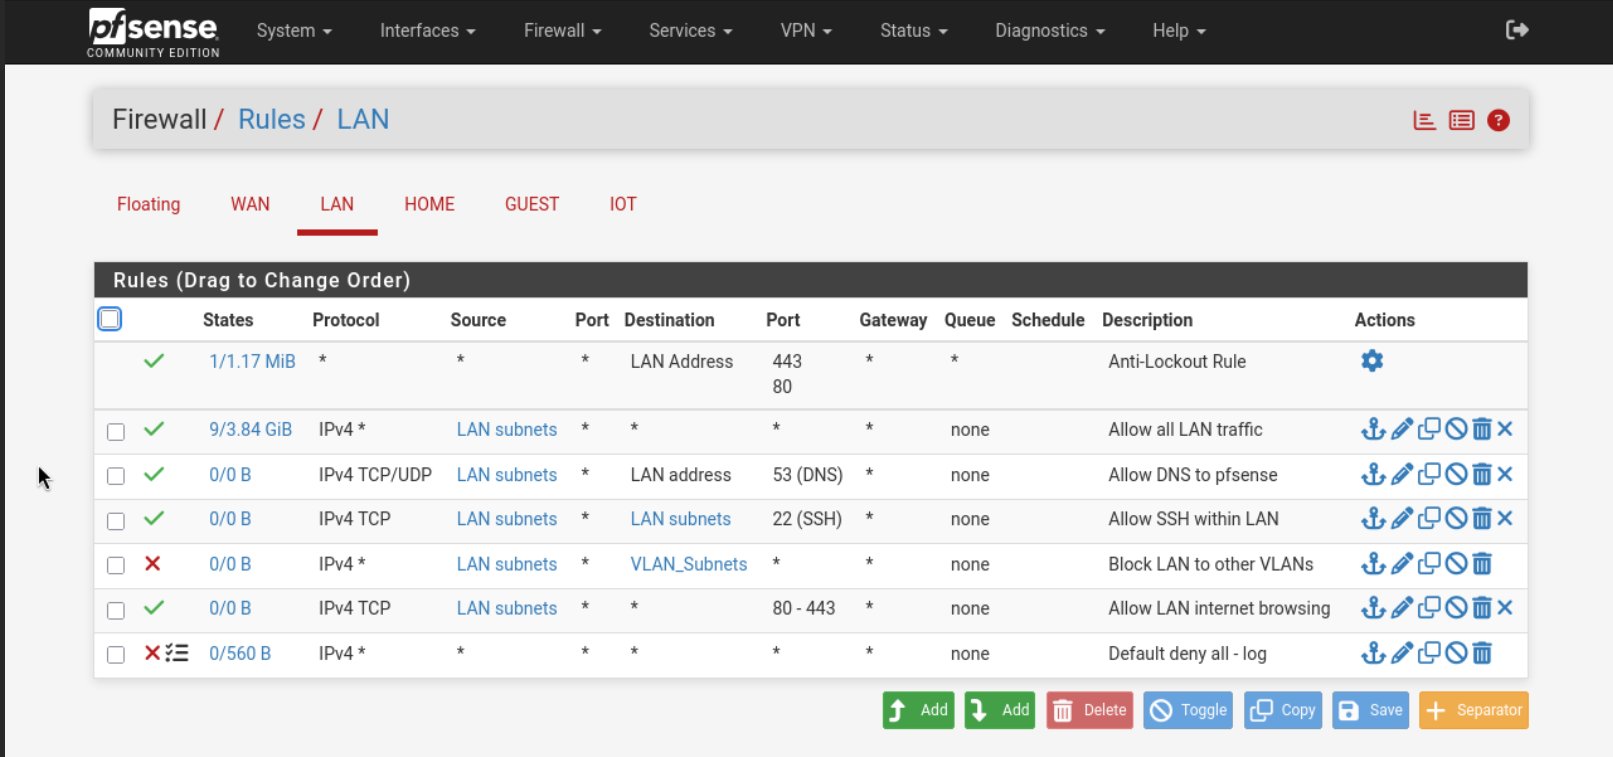1613x757 pixels.
Task: Select the LAN rules tab
Action: tap(337, 204)
